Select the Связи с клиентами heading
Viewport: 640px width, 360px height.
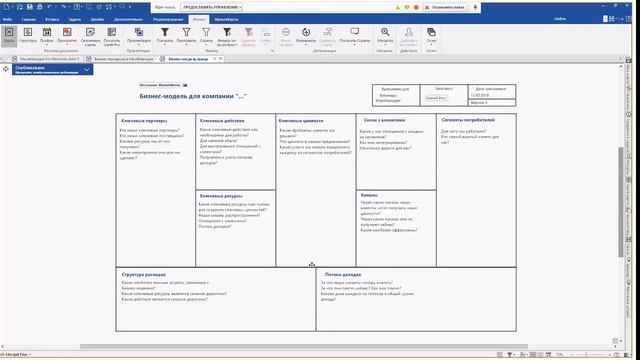tap(384, 120)
